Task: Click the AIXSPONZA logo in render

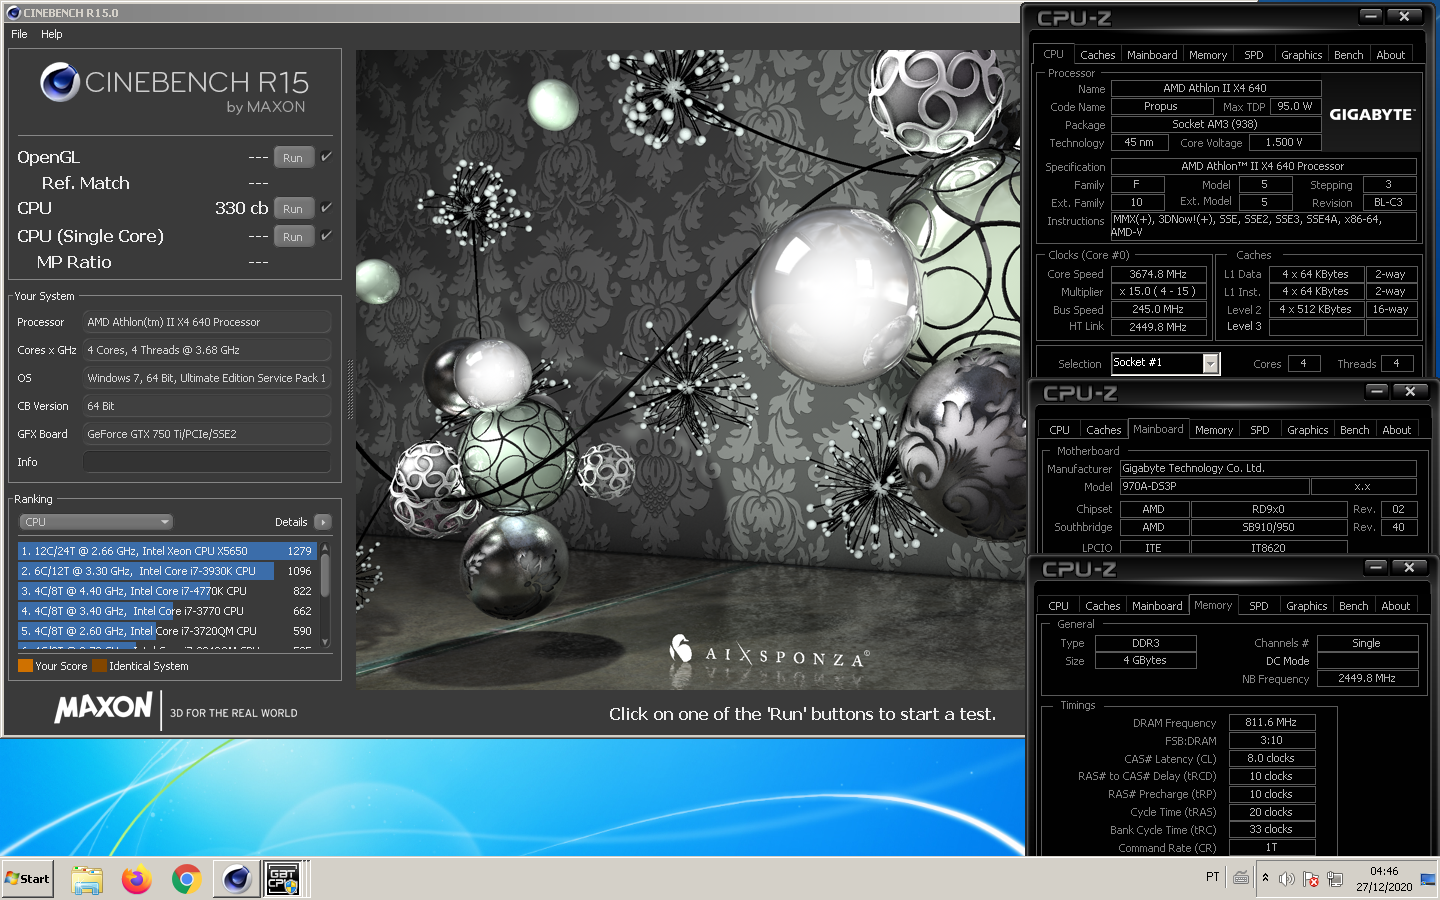Action: [x=768, y=652]
